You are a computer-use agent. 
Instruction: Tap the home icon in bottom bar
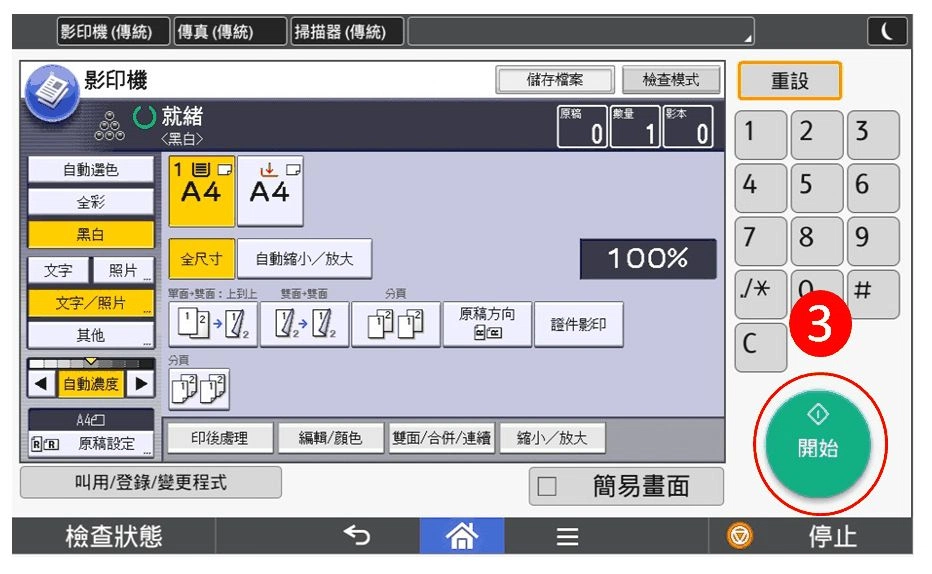pos(461,537)
